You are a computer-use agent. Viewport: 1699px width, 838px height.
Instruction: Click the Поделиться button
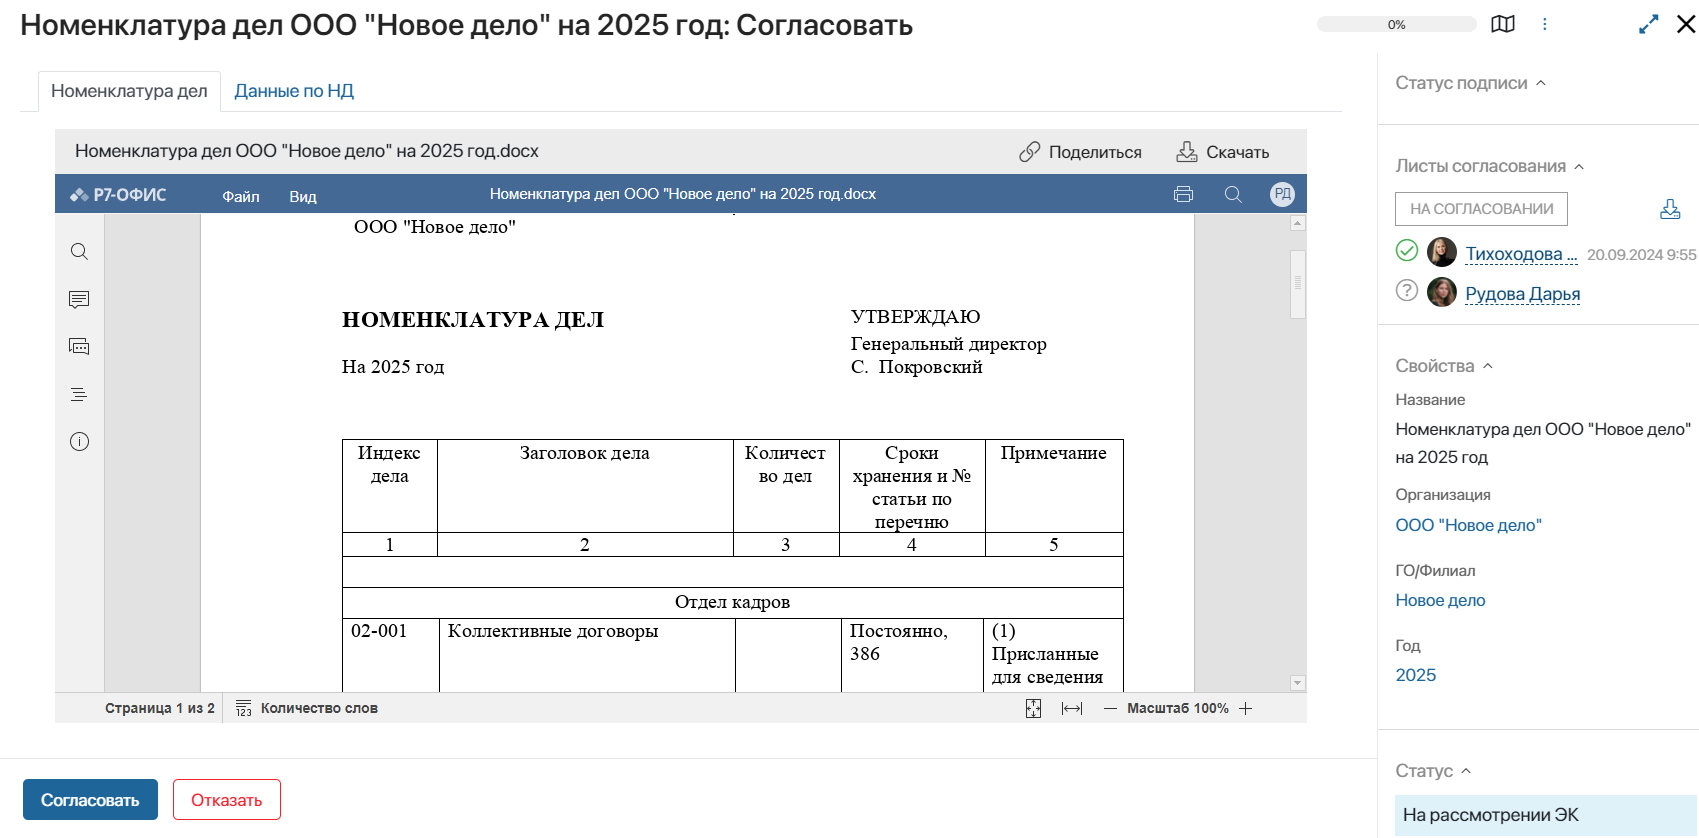tap(1080, 152)
